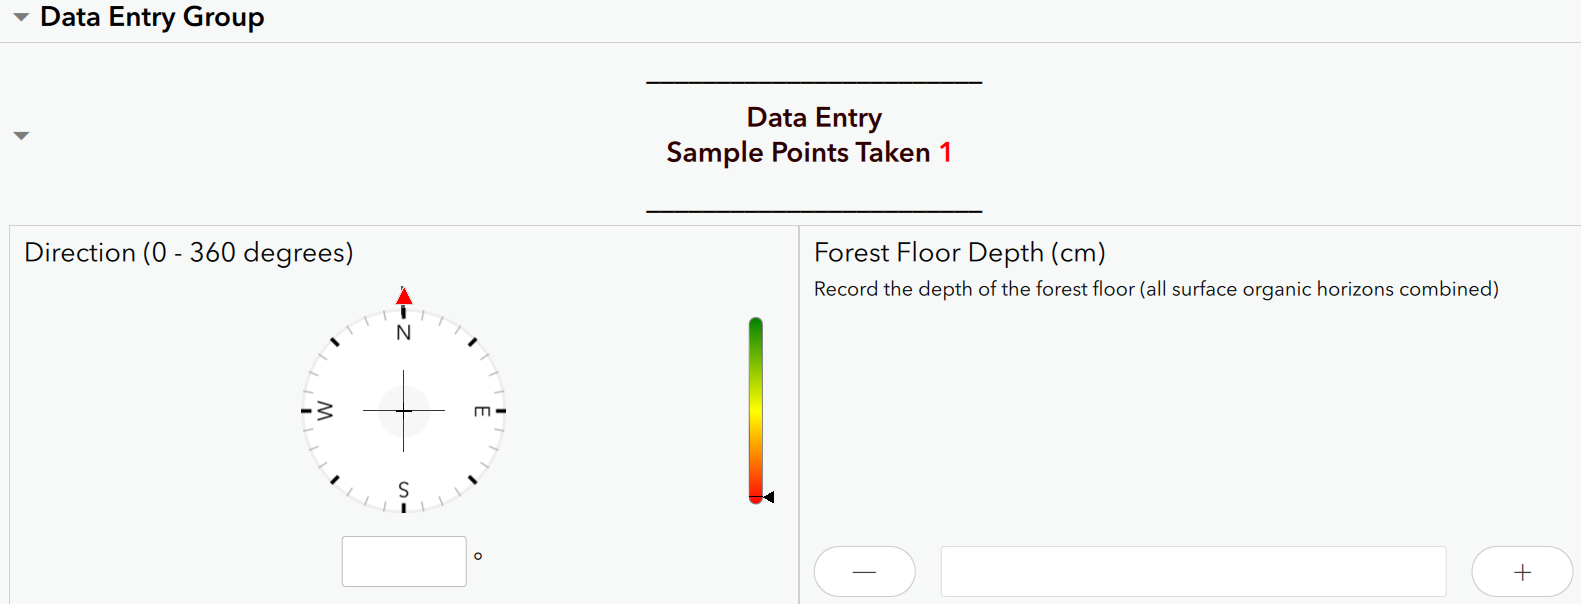
Task: Click the Forest Floor Depth (cm) label
Action: 960,252
